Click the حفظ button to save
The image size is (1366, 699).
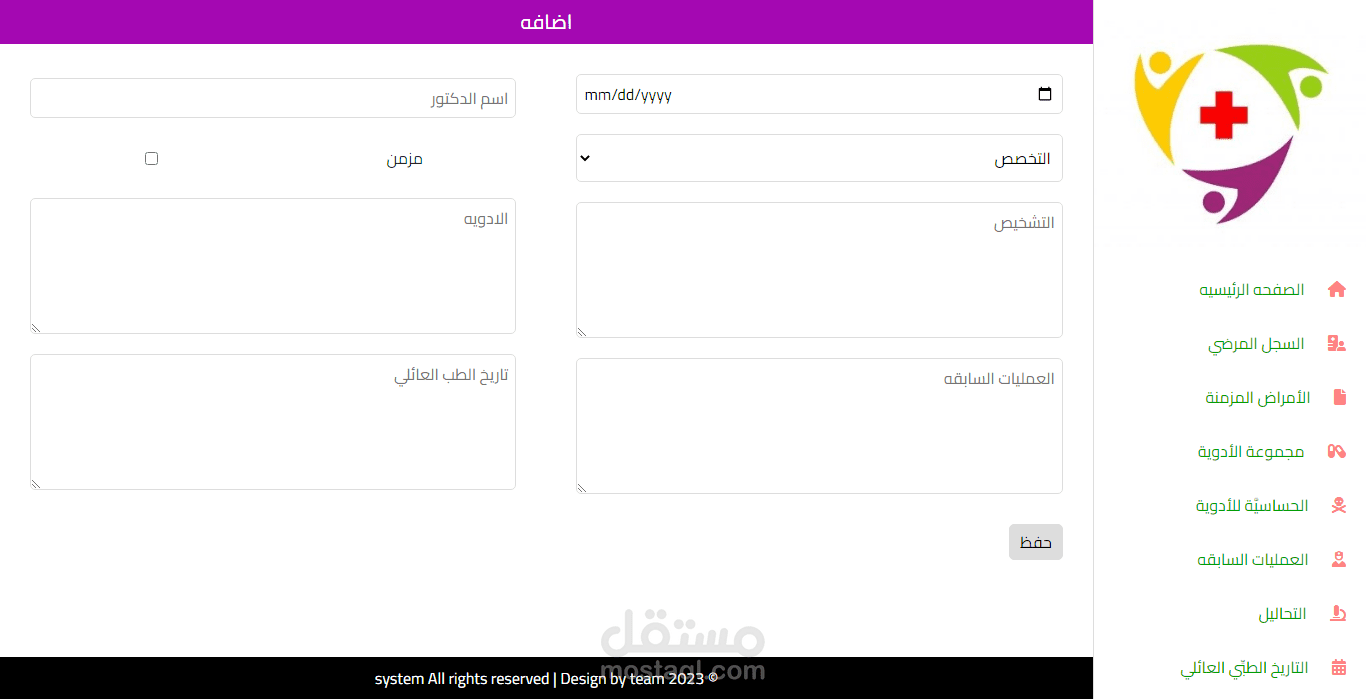click(x=1035, y=541)
